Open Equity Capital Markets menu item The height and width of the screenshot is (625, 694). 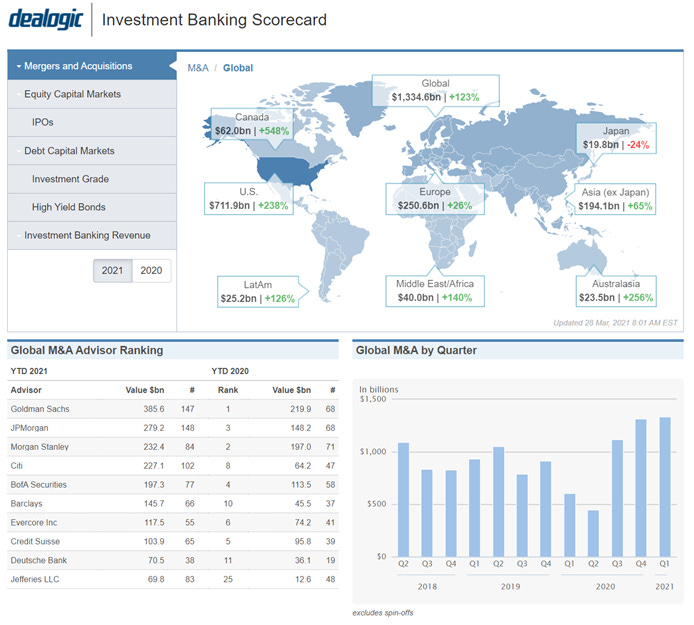92,94
